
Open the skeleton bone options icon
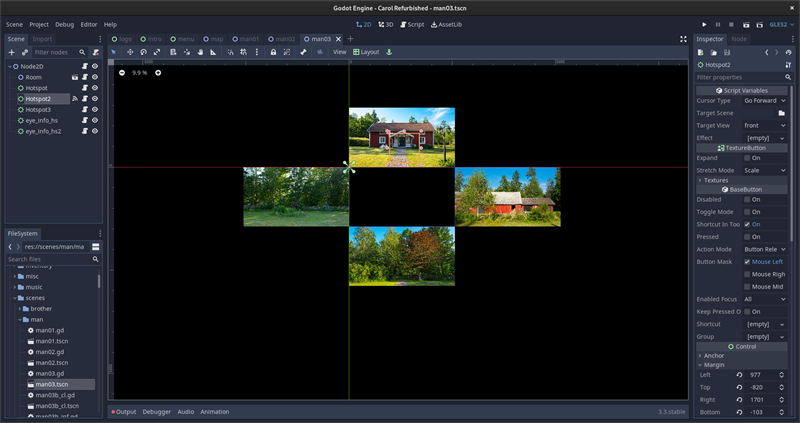pyautogui.click(x=304, y=52)
